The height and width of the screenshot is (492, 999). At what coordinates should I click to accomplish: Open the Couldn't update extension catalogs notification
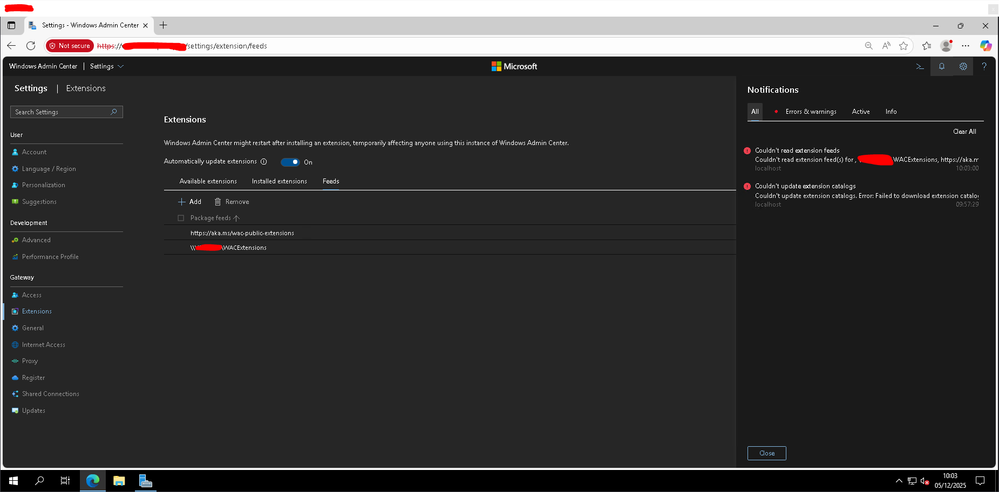863,195
